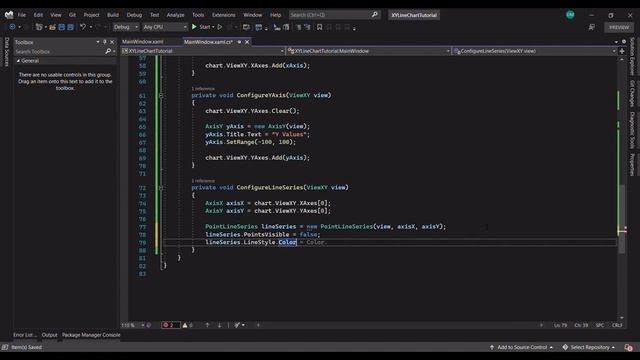Click the CRLF line ending indicator

pos(617,325)
